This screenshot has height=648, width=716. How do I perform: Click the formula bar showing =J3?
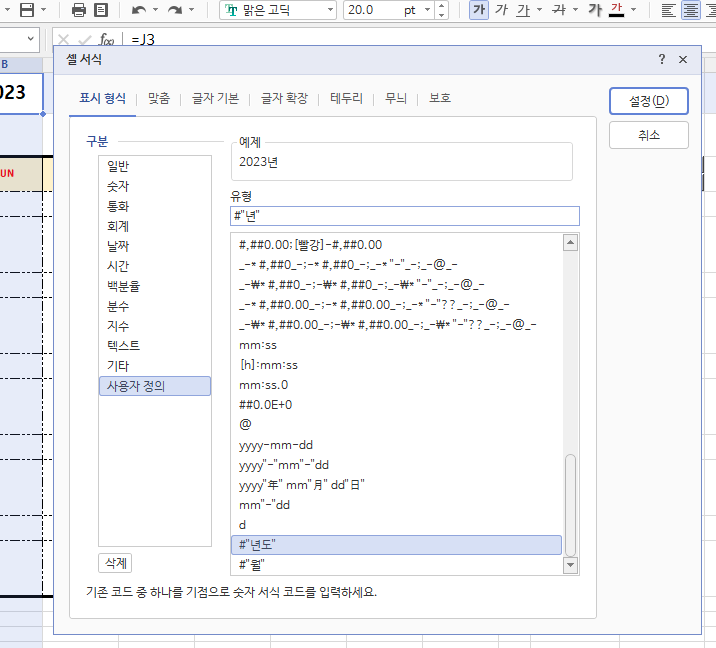(143, 40)
